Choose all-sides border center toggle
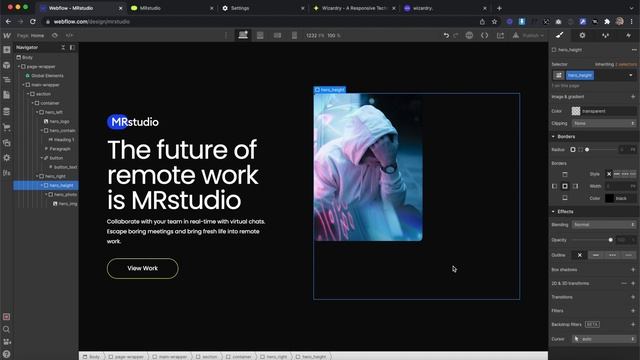The width and height of the screenshot is (640, 360). [x=565, y=186]
